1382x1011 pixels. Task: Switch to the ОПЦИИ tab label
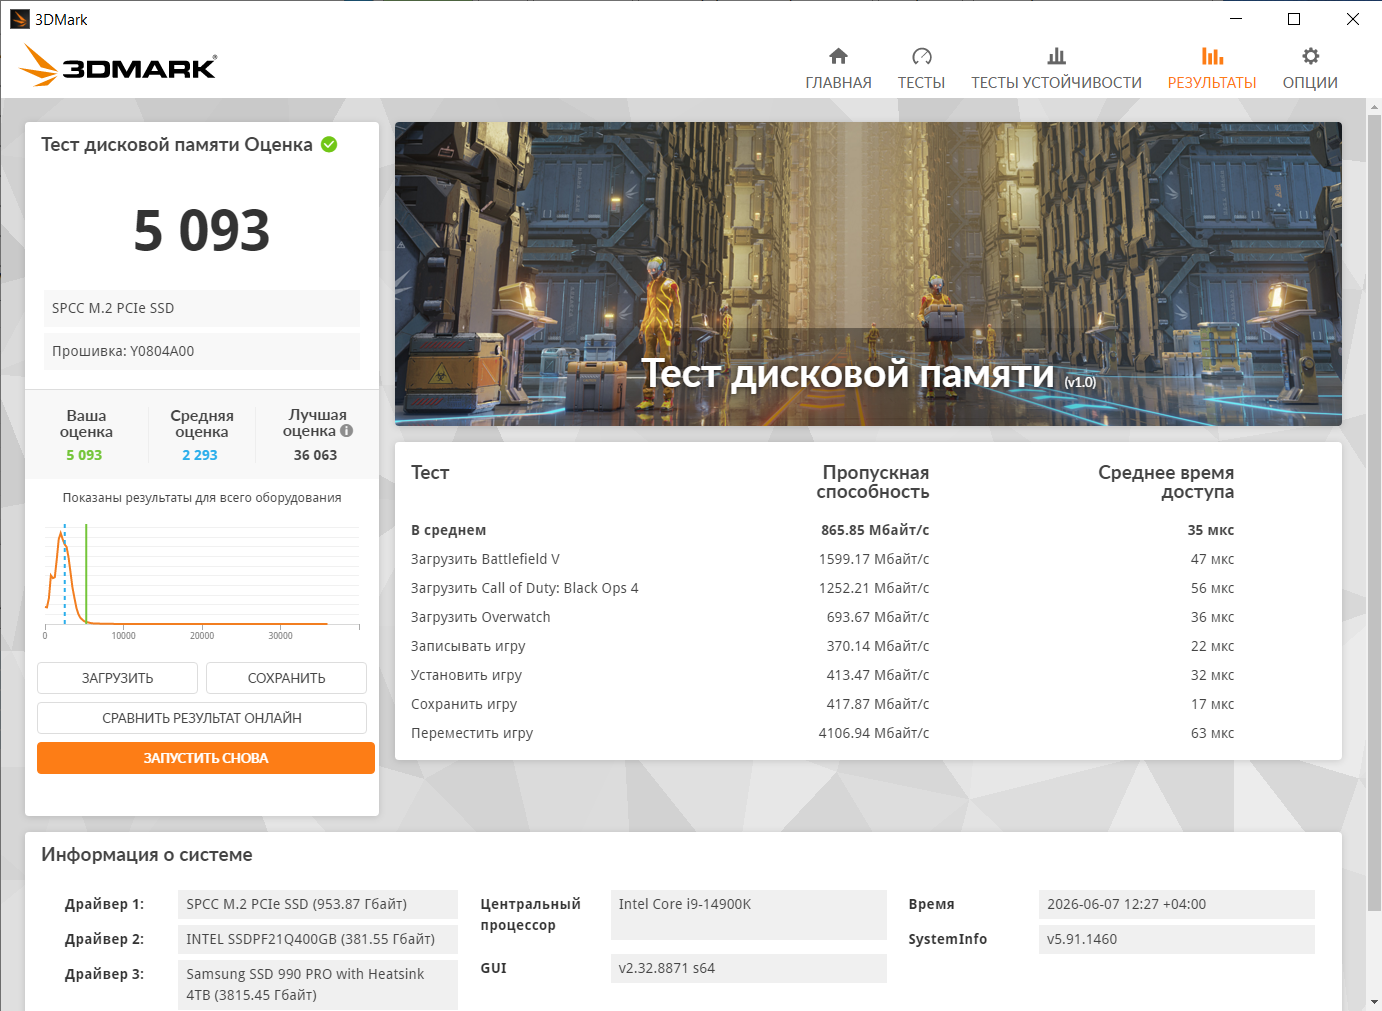tap(1310, 83)
